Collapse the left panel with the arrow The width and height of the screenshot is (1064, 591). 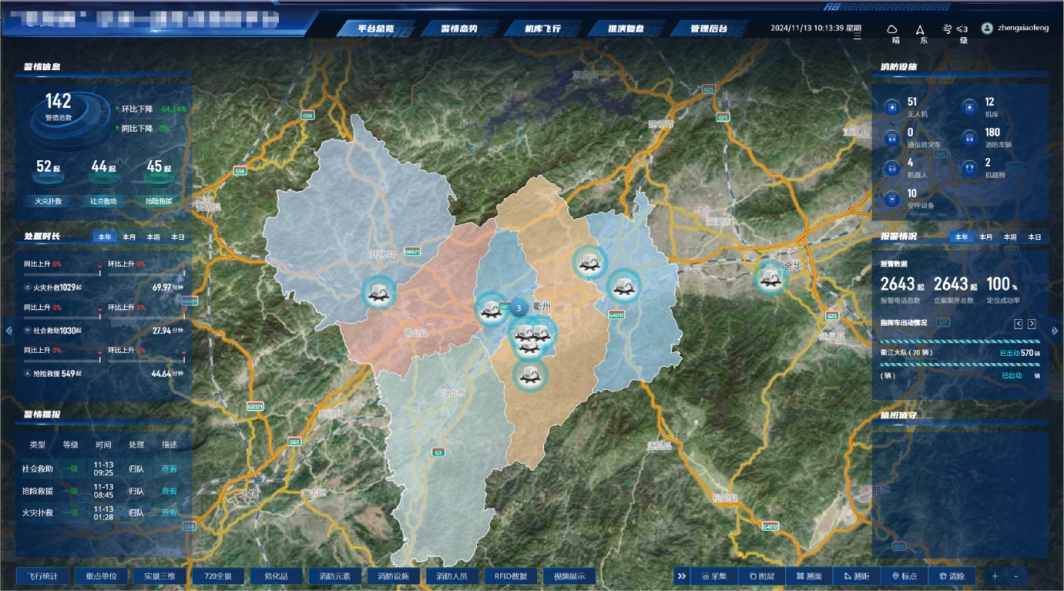click(x=7, y=328)
